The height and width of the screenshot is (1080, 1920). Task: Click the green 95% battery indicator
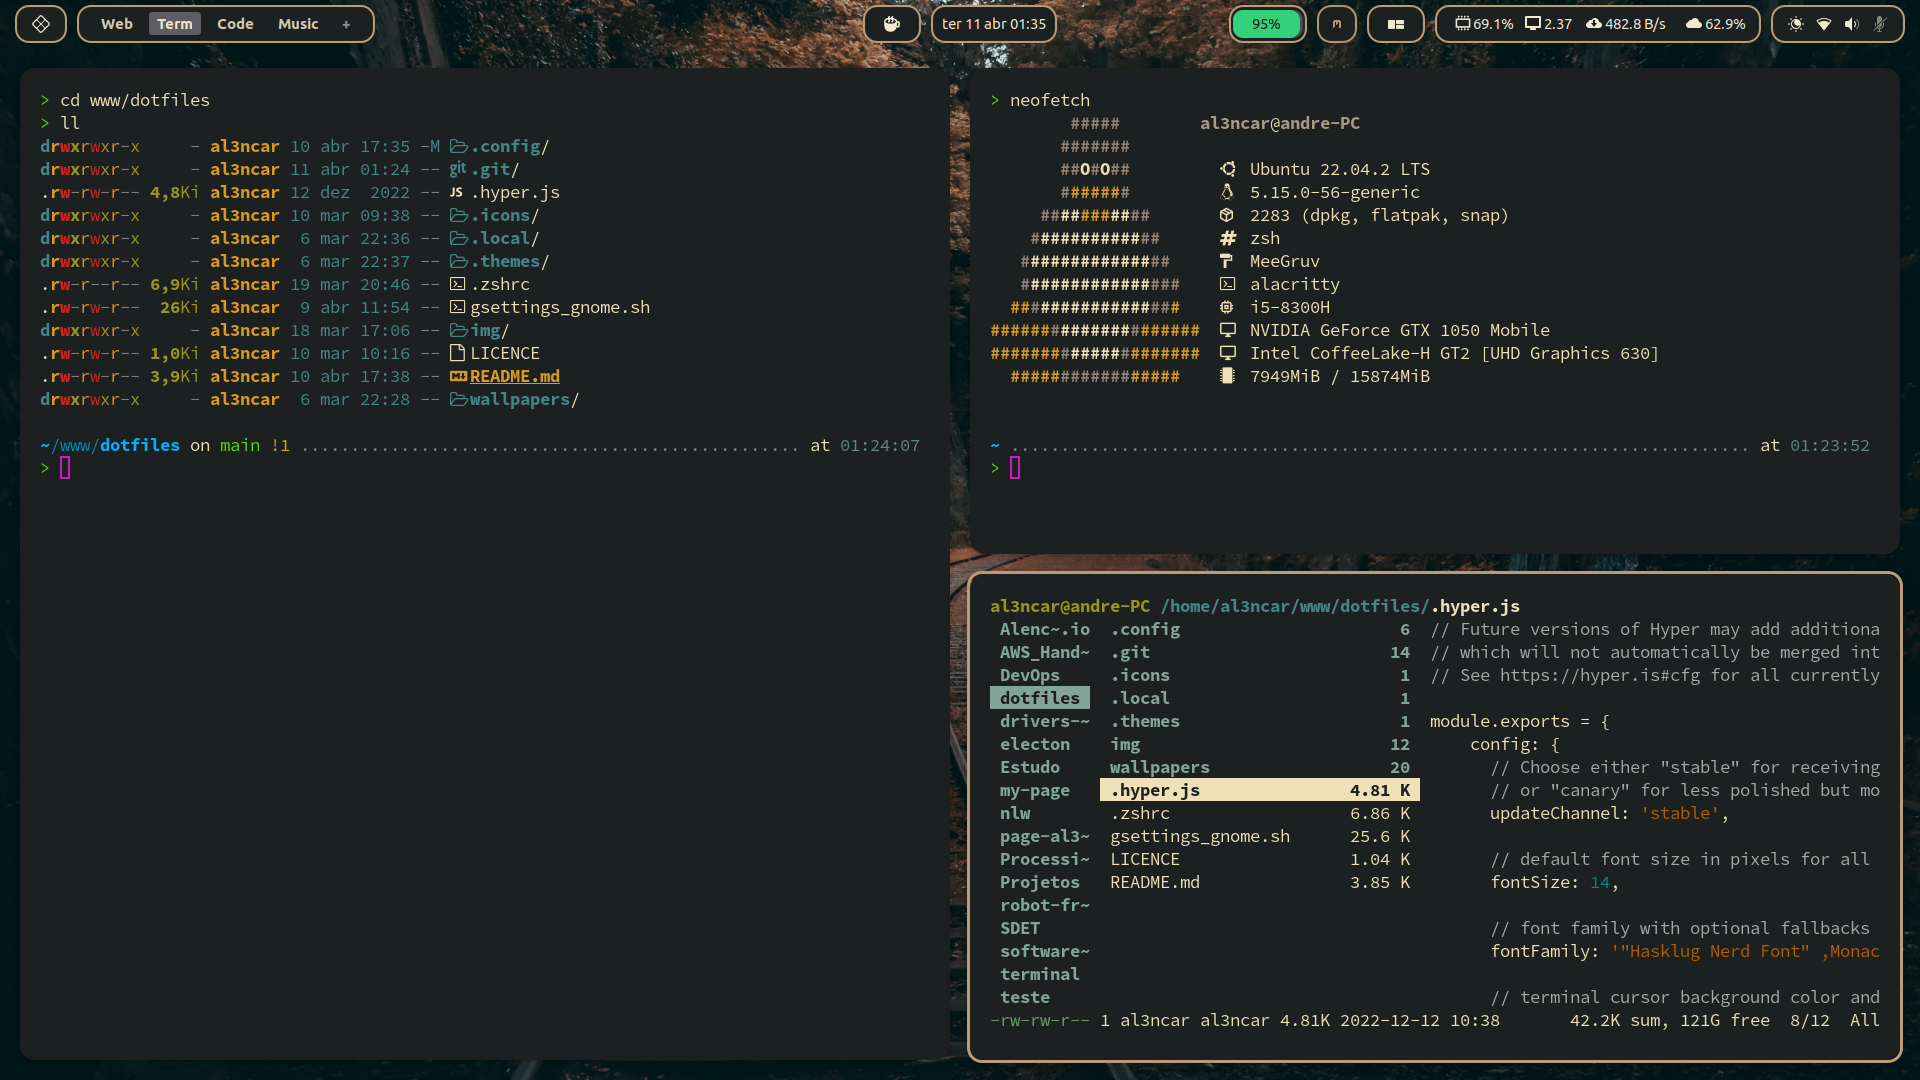pos(1266,24)
